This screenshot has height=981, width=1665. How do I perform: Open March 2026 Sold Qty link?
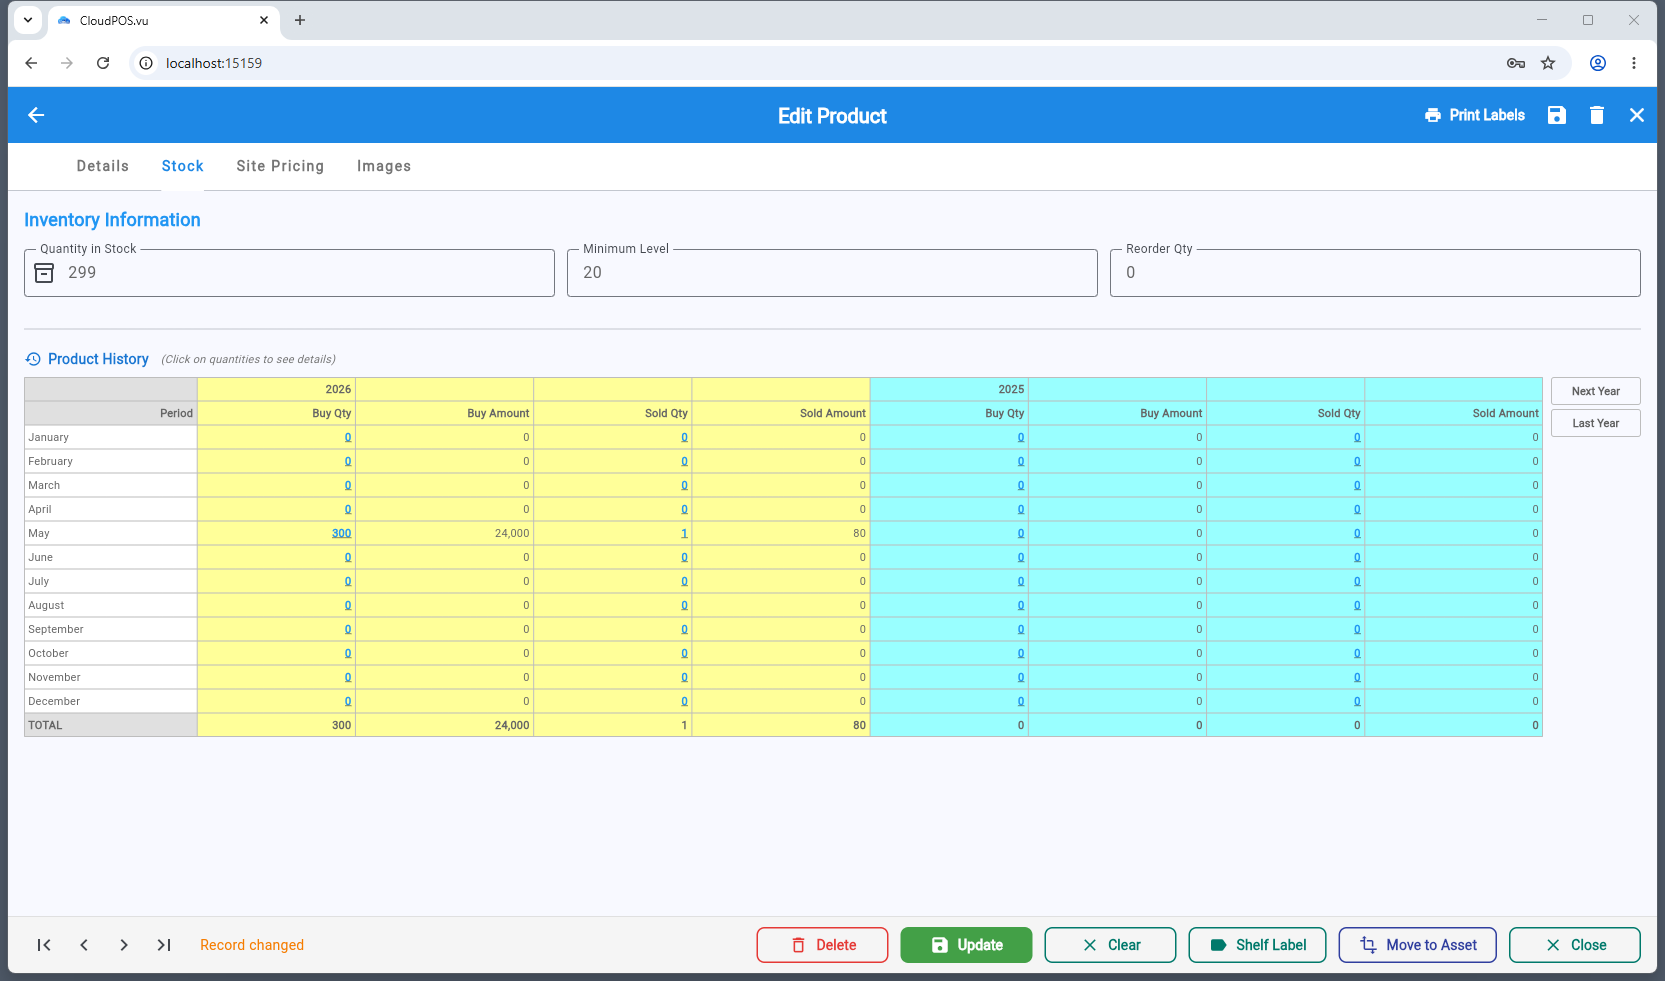(684, 485)
